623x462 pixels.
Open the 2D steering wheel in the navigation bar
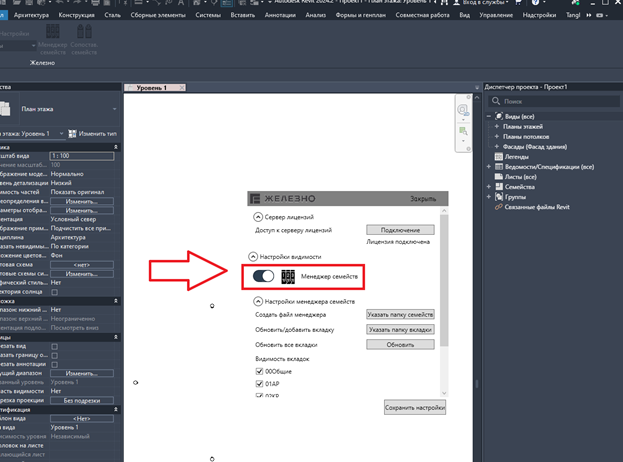[x=463, y=110]
